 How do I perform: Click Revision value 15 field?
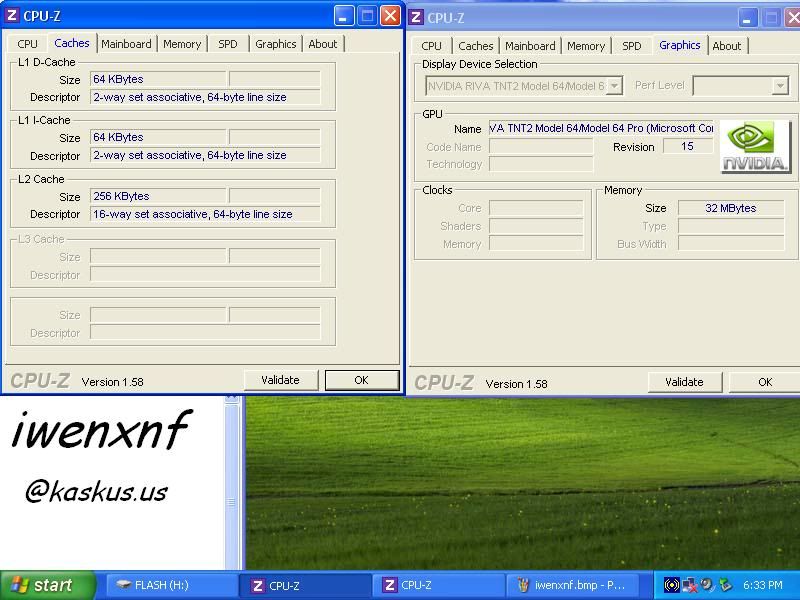click(688, 146)
